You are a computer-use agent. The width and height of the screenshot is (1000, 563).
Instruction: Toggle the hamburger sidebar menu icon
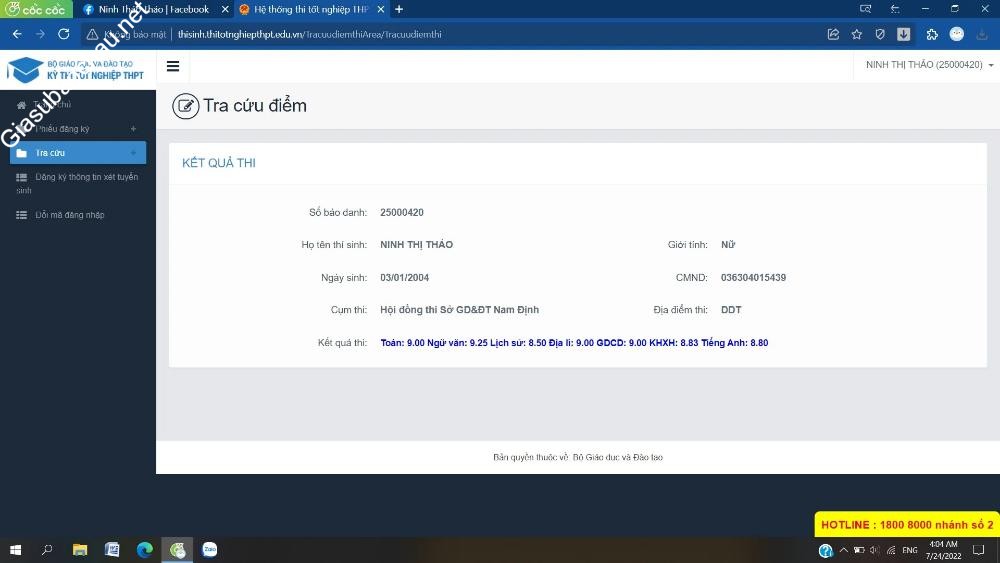(x=173, y=66)
